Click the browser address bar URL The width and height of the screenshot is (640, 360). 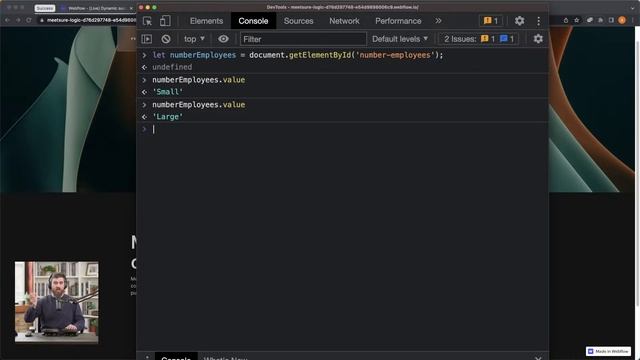click(x=91, y=20)
